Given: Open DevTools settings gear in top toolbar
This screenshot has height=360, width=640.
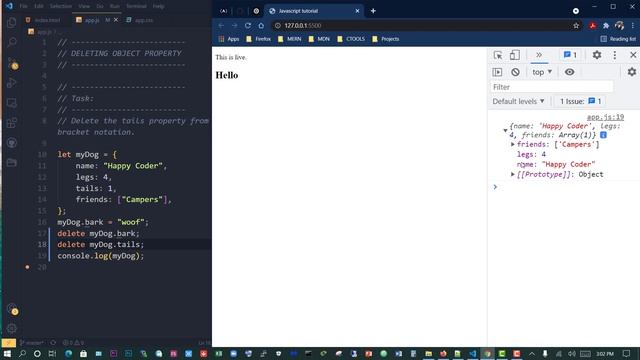Looking at the screenshot, I should coord(597,55).
